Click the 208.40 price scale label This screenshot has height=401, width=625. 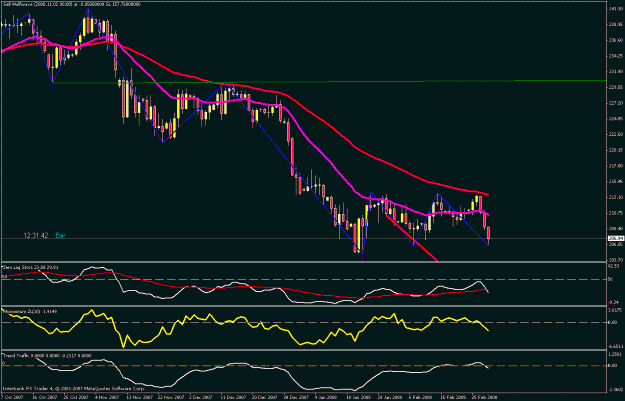(x=614, y=229)
